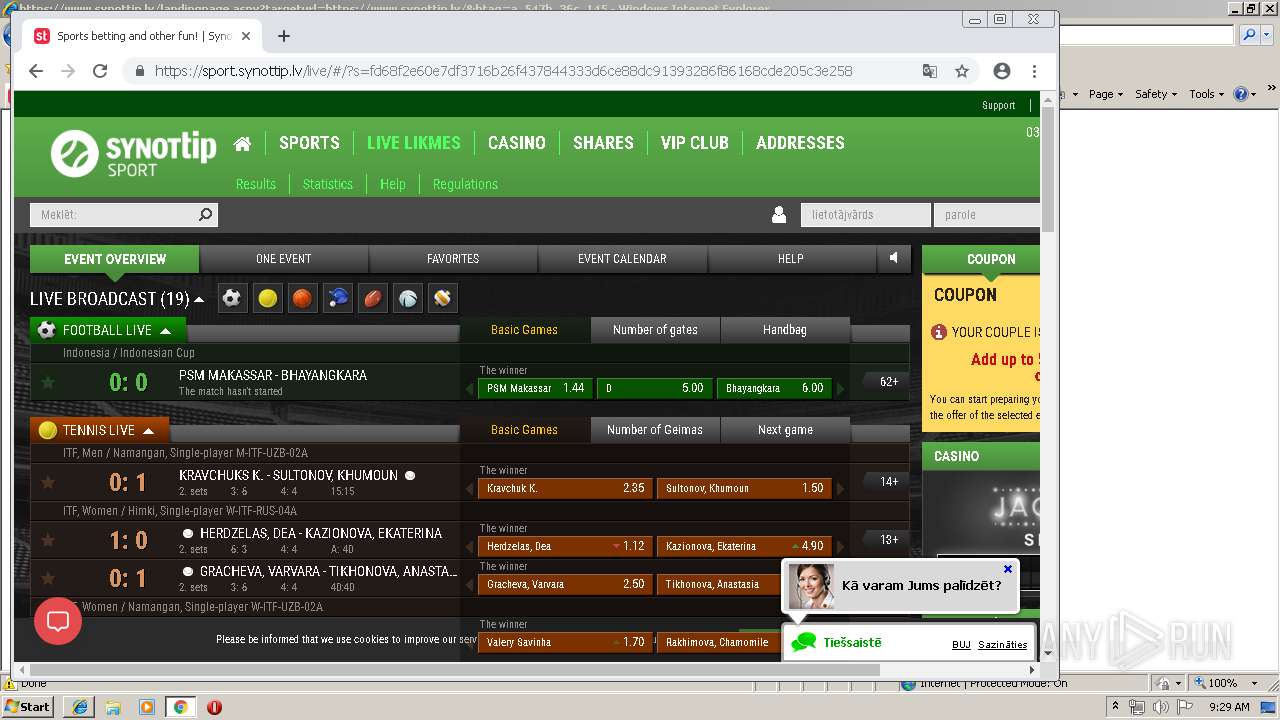Click the Synottip Sport logo
Viewport: 1280px width, 720px height.
(133, 154)
